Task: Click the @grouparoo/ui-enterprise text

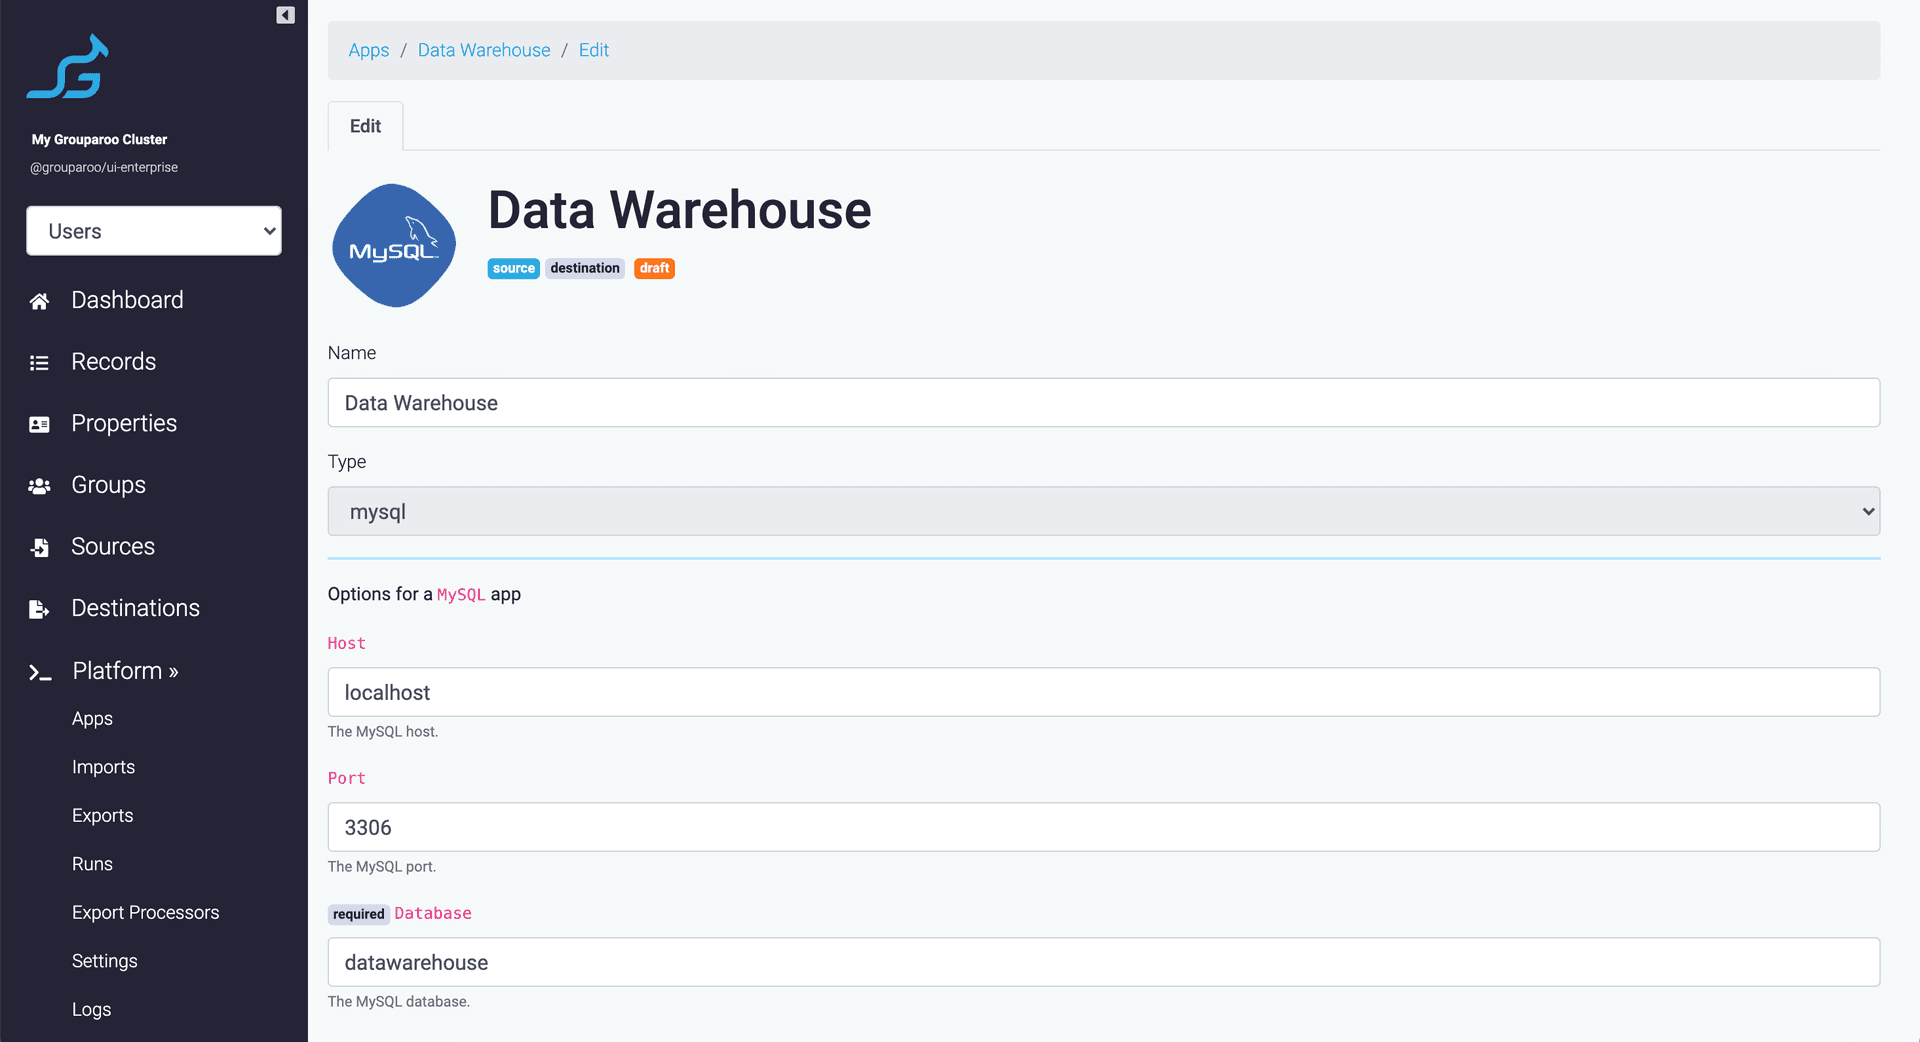Action: click(104, 168)
